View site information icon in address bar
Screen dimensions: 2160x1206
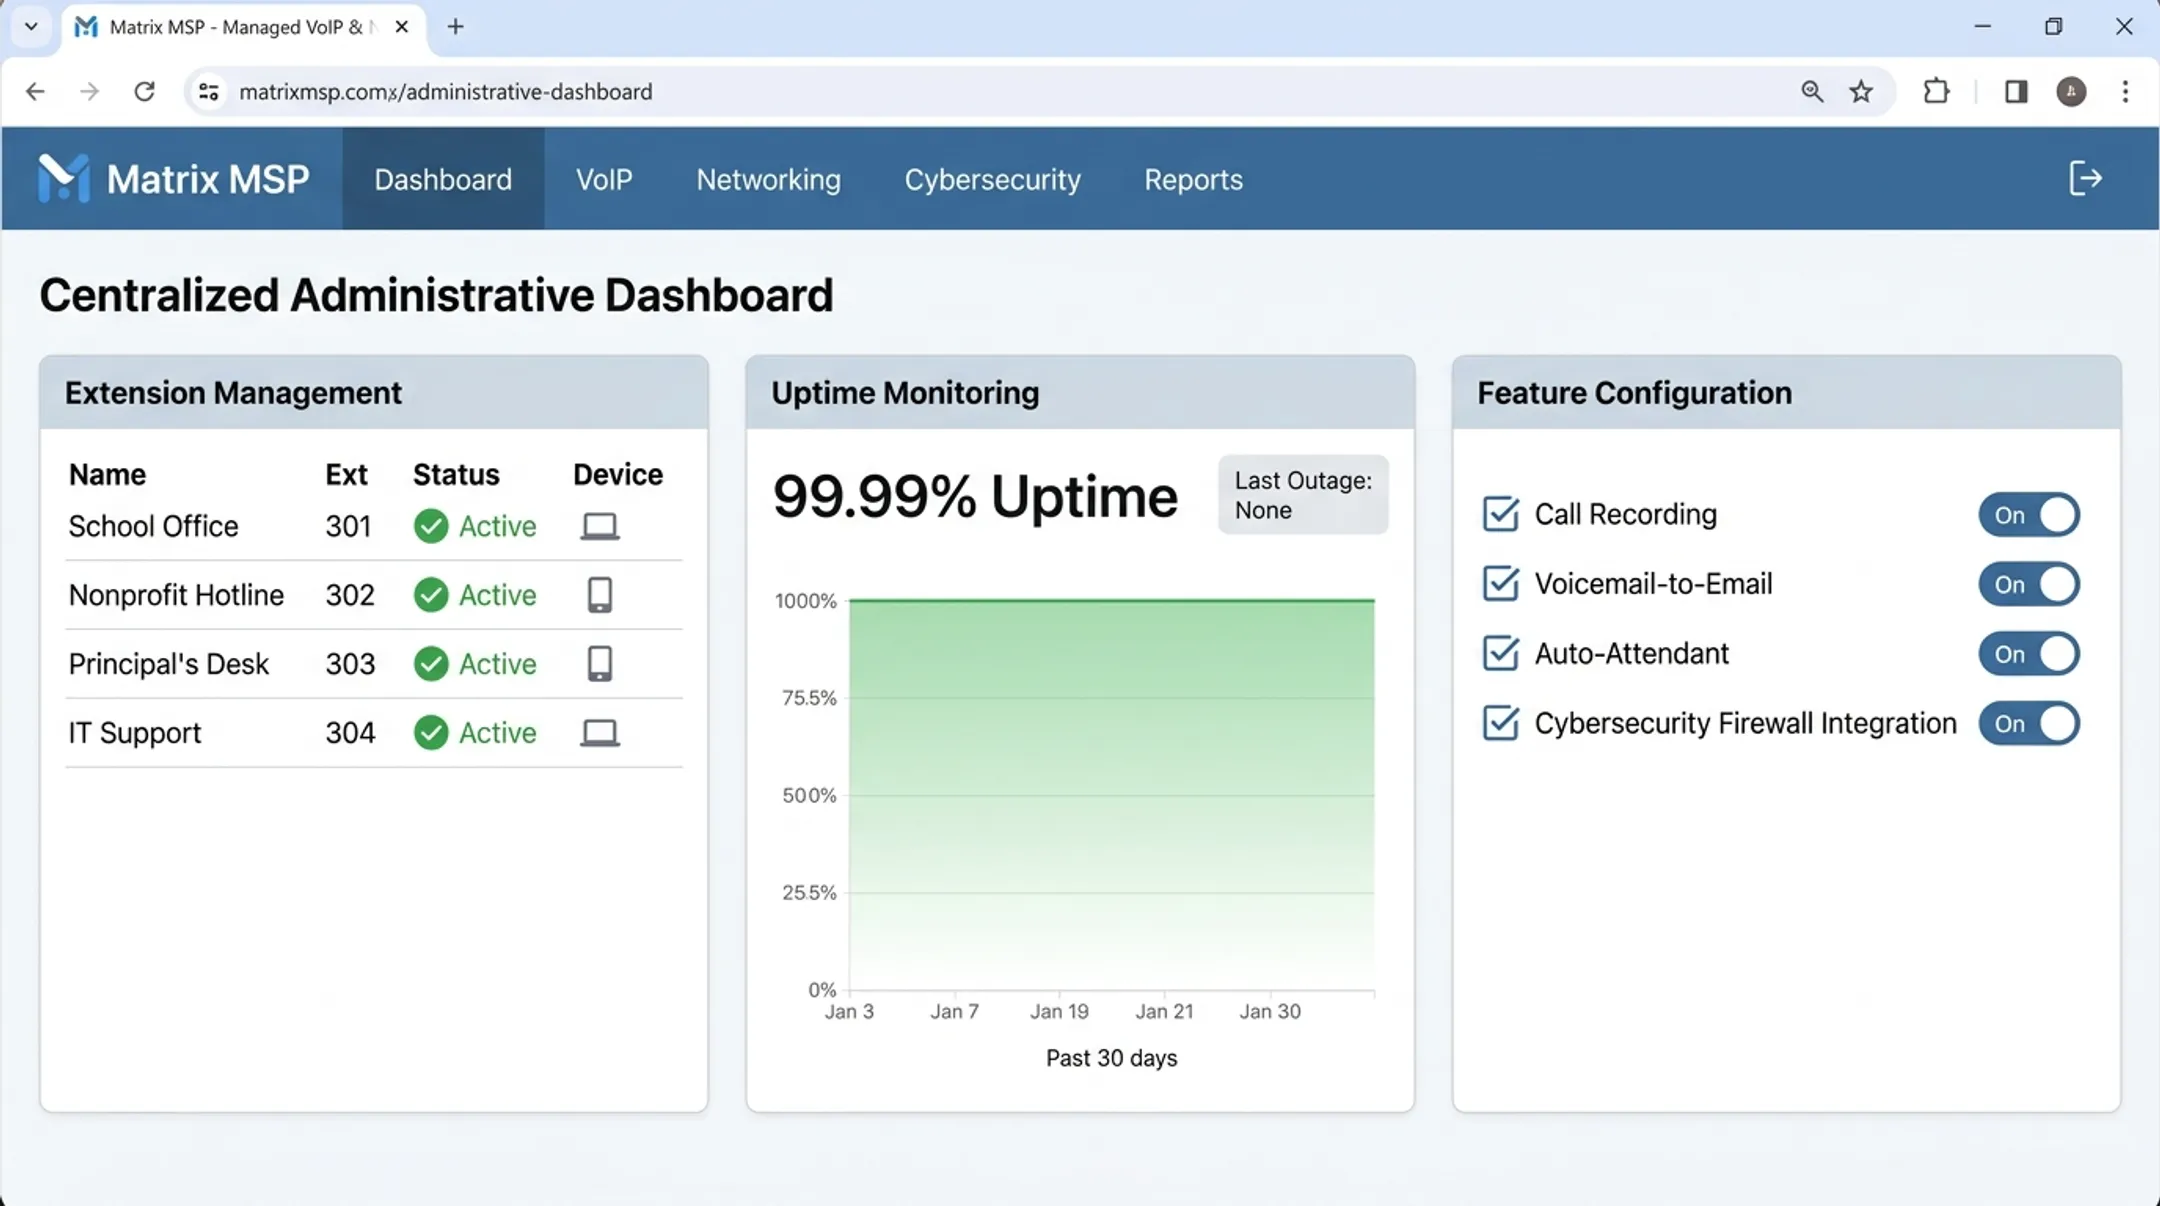coord(208,92)
